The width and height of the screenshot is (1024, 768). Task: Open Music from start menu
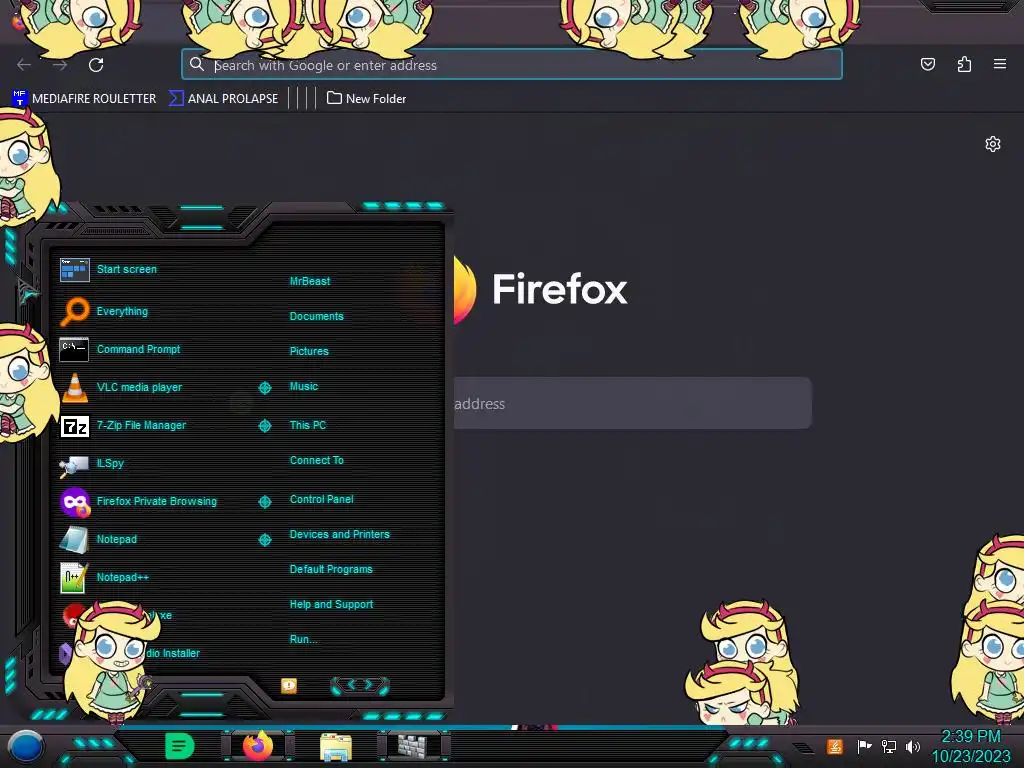coord(304,387)
